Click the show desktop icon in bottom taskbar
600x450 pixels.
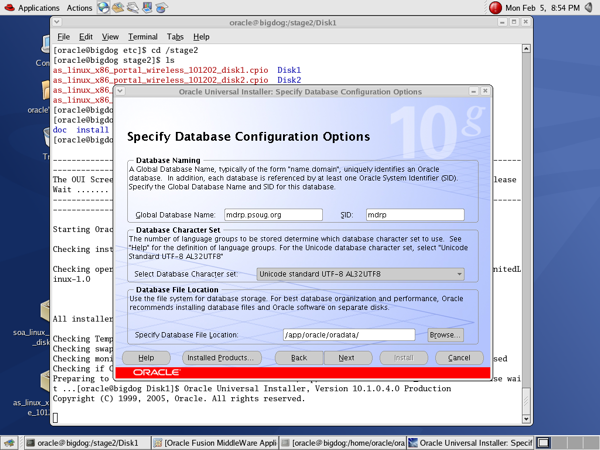[x=9, y=443]
